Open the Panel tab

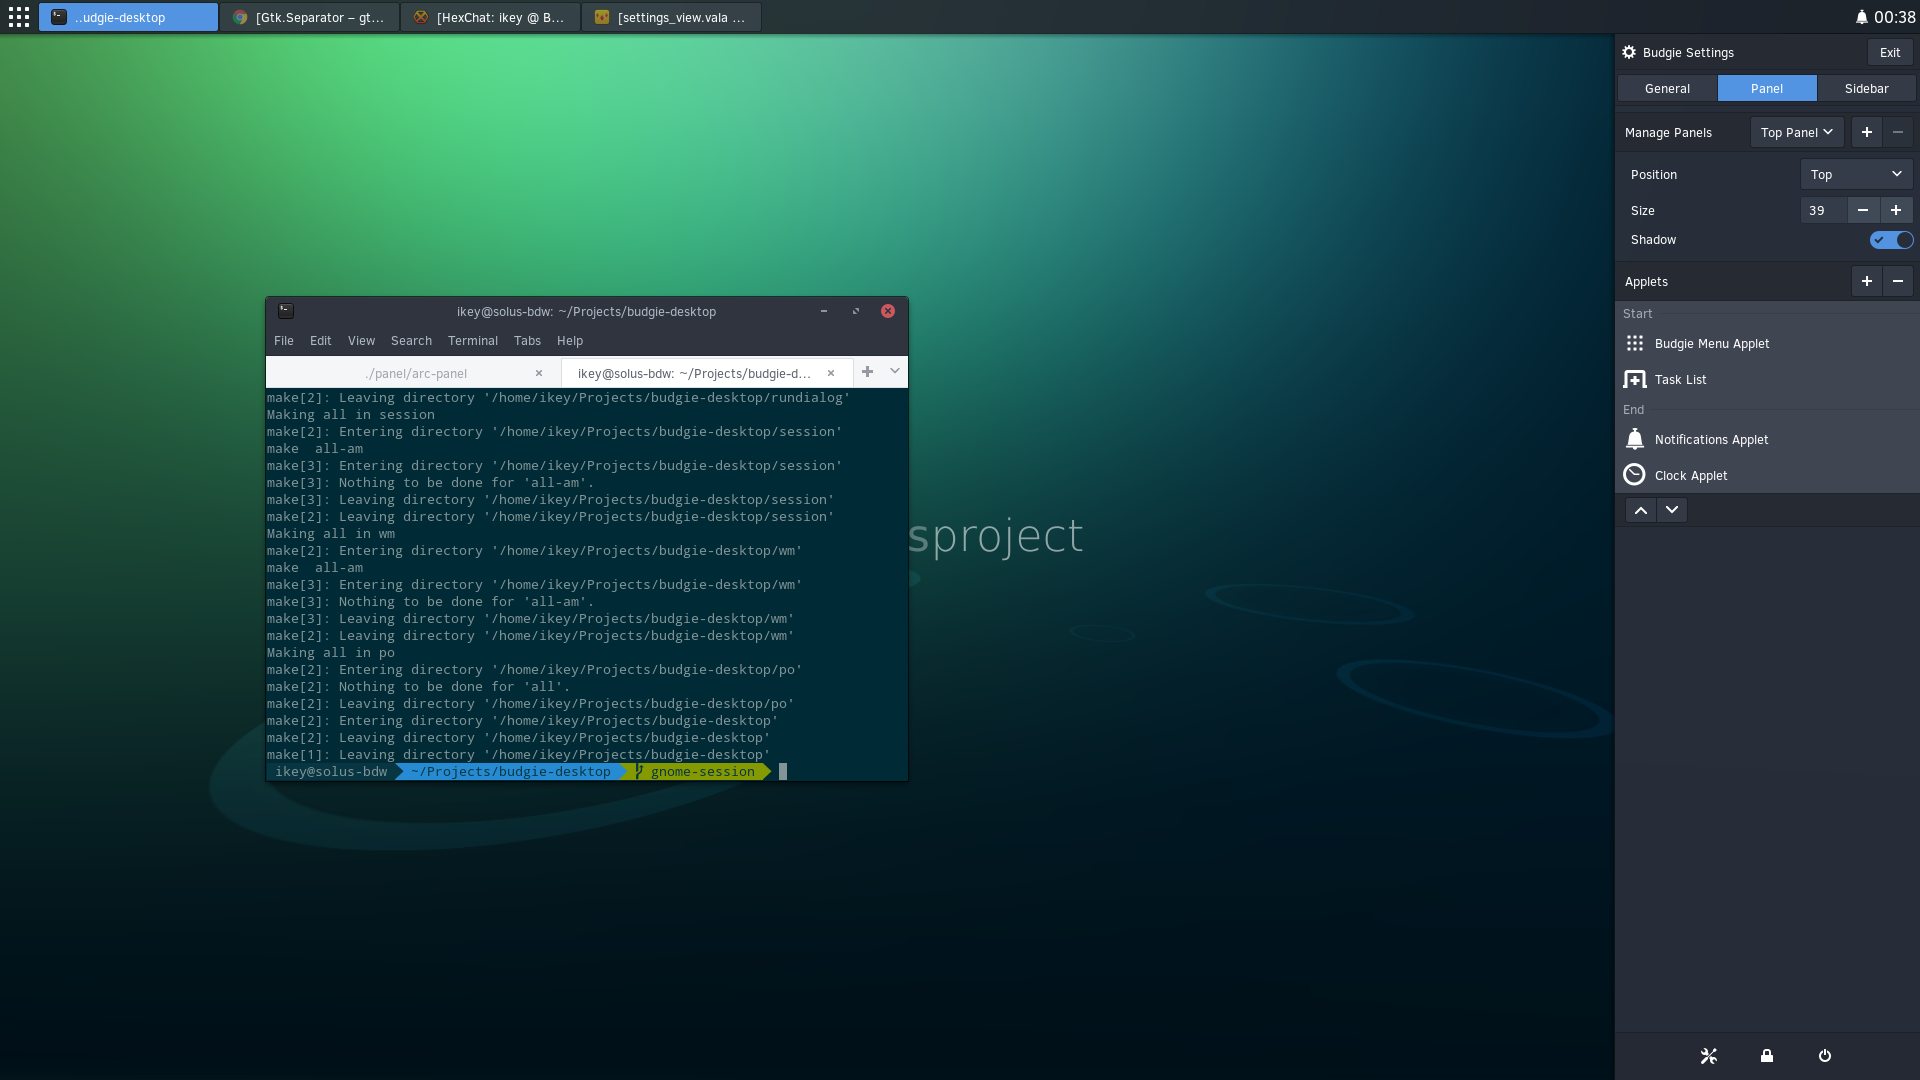pos(1767,88)
